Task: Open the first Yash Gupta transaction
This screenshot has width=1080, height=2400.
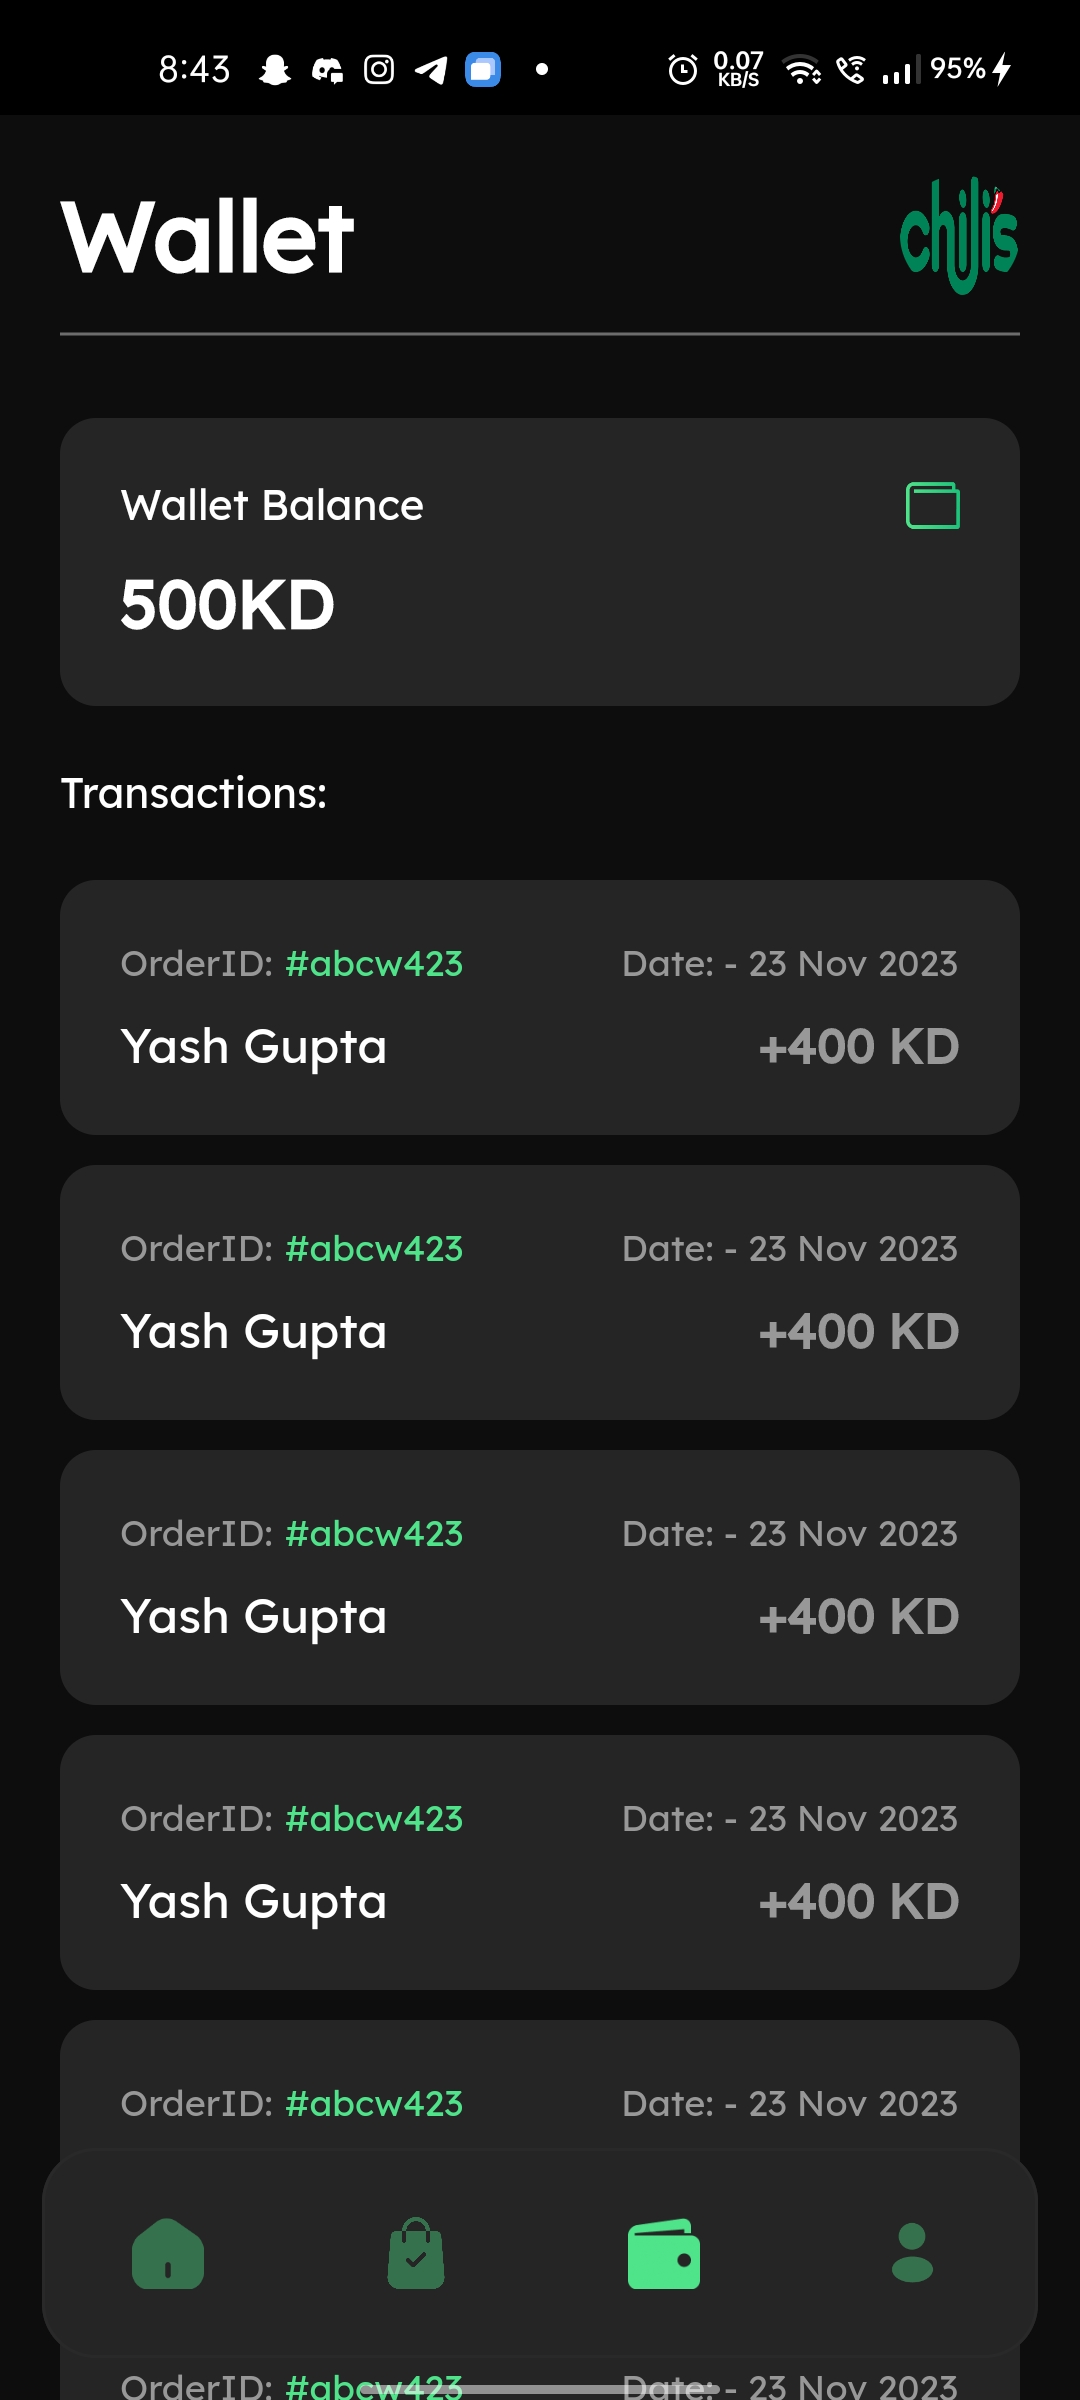Action: [x=540, y=1007]
